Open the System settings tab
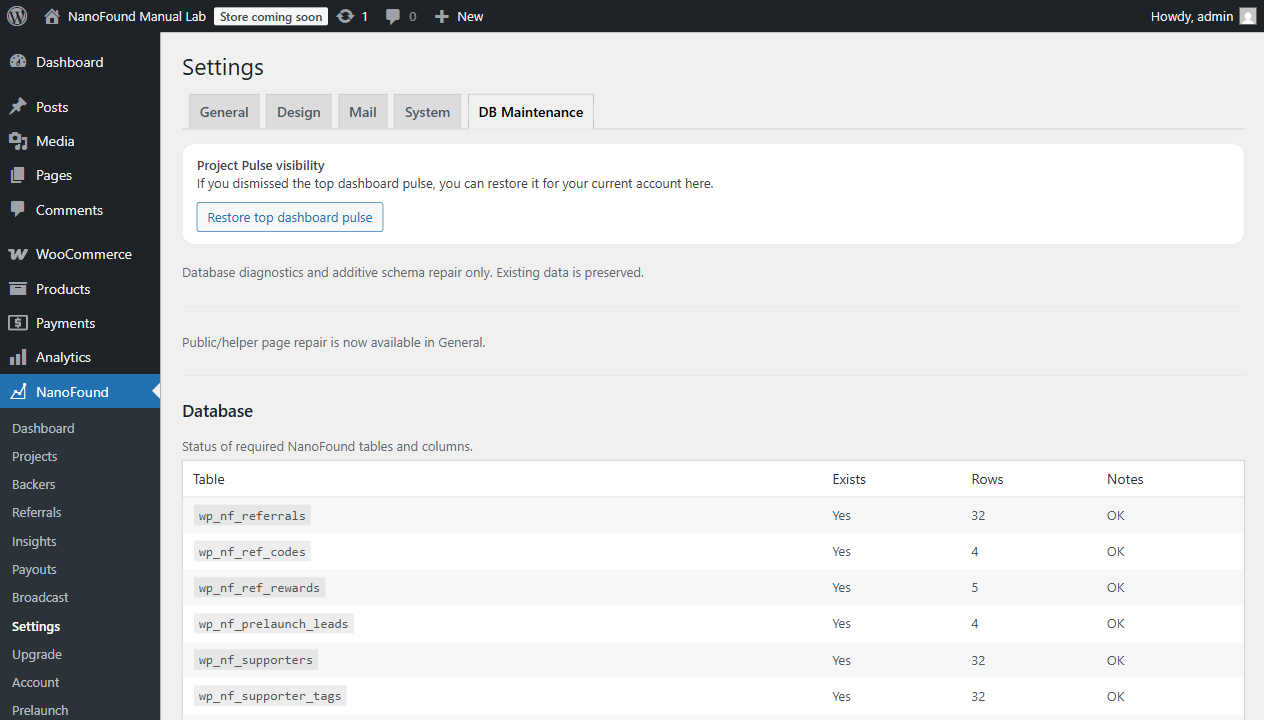The image size is (1264, 720). click(427, 112)
